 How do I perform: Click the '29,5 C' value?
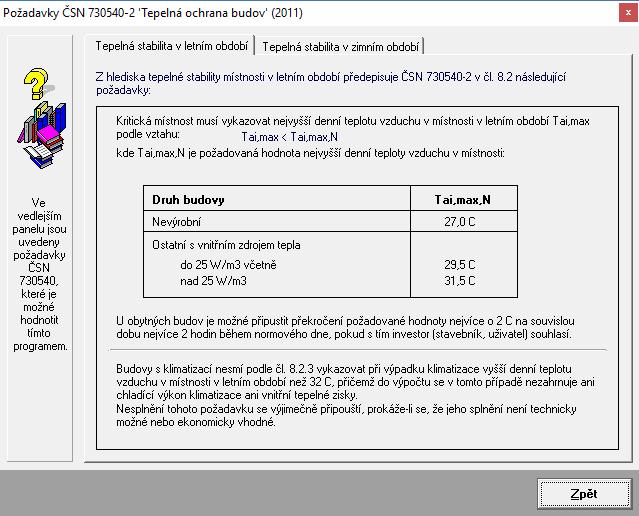[x=460, y=265]
